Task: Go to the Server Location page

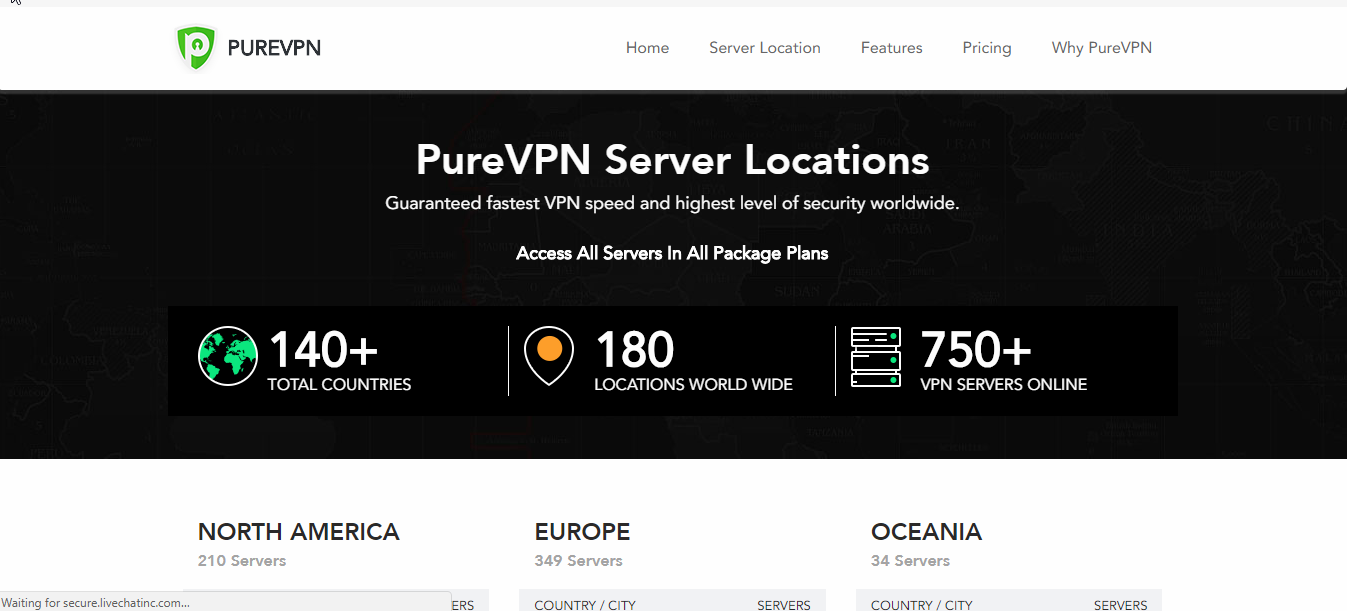Action: (764, 48)
